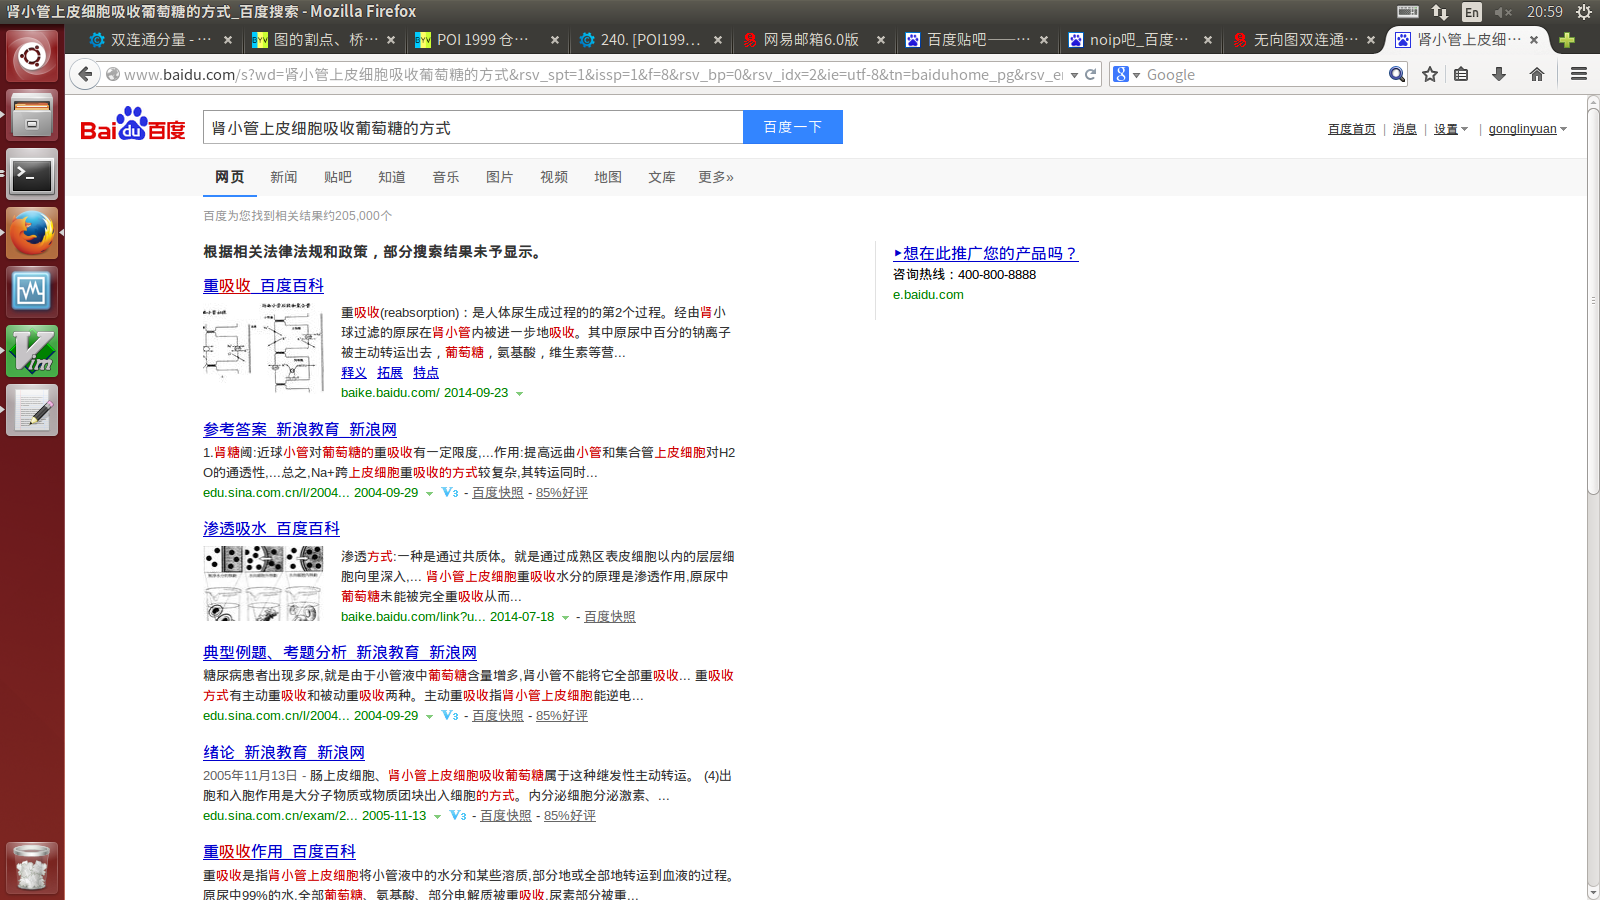Open the 设置 settings dropdown
This screenshot has height=900, width=1600.
click(x=1451, y=129)
